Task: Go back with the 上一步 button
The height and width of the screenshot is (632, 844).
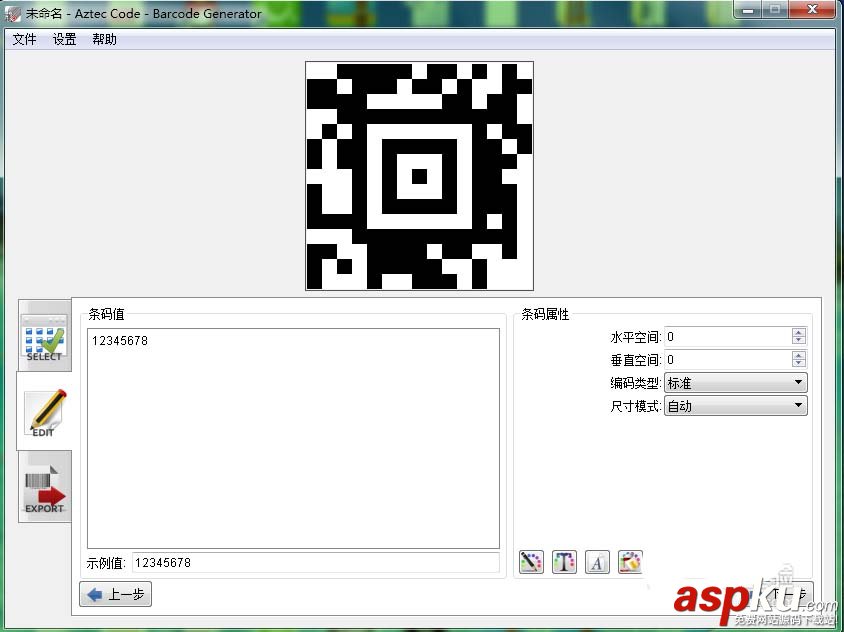Action: (x=115, y=594)
